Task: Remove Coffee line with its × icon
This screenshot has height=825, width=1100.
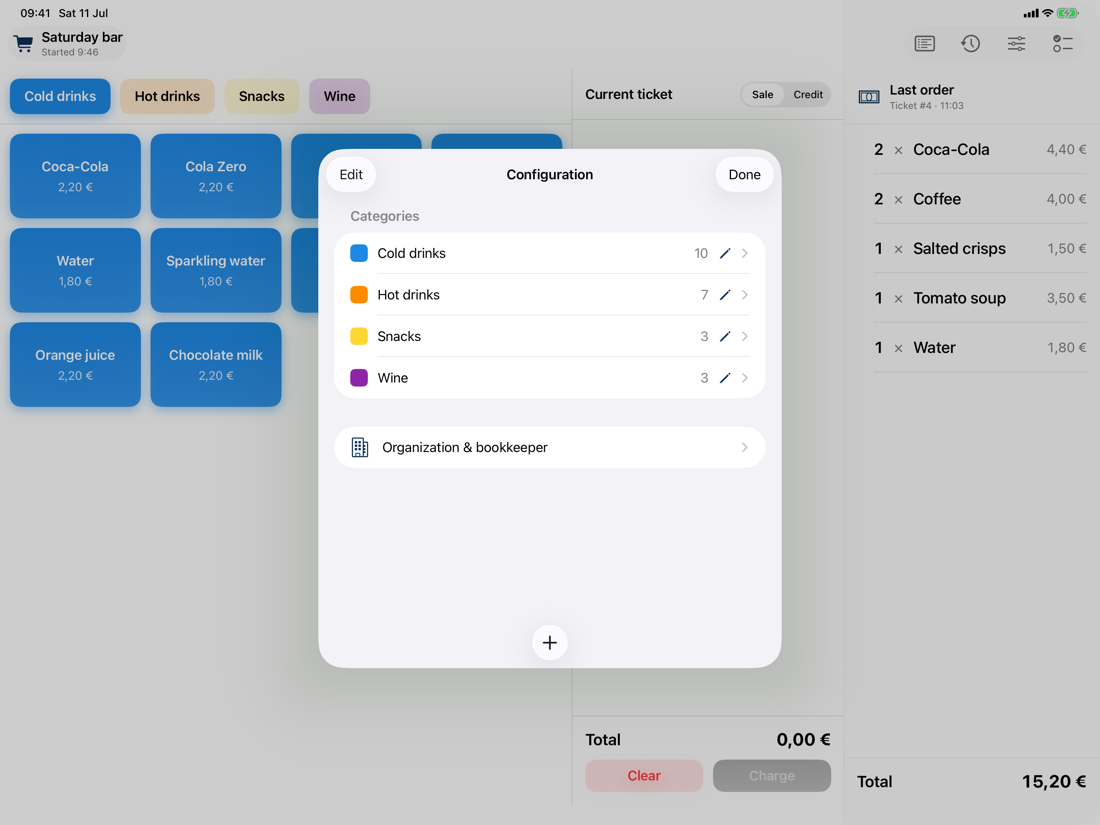Action: click(x=898, y=200)
